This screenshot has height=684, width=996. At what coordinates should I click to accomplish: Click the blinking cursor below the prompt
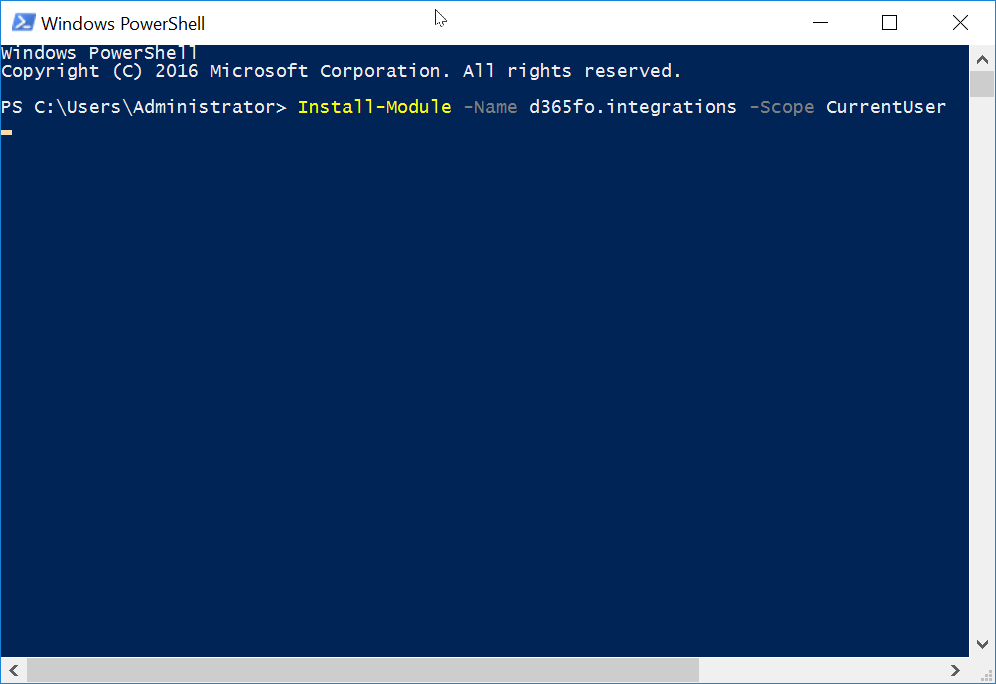pos(7,132)
